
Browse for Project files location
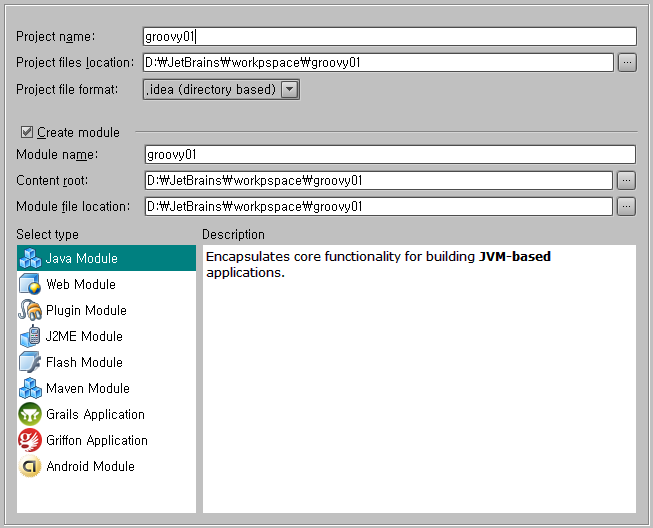coord(627,62)
